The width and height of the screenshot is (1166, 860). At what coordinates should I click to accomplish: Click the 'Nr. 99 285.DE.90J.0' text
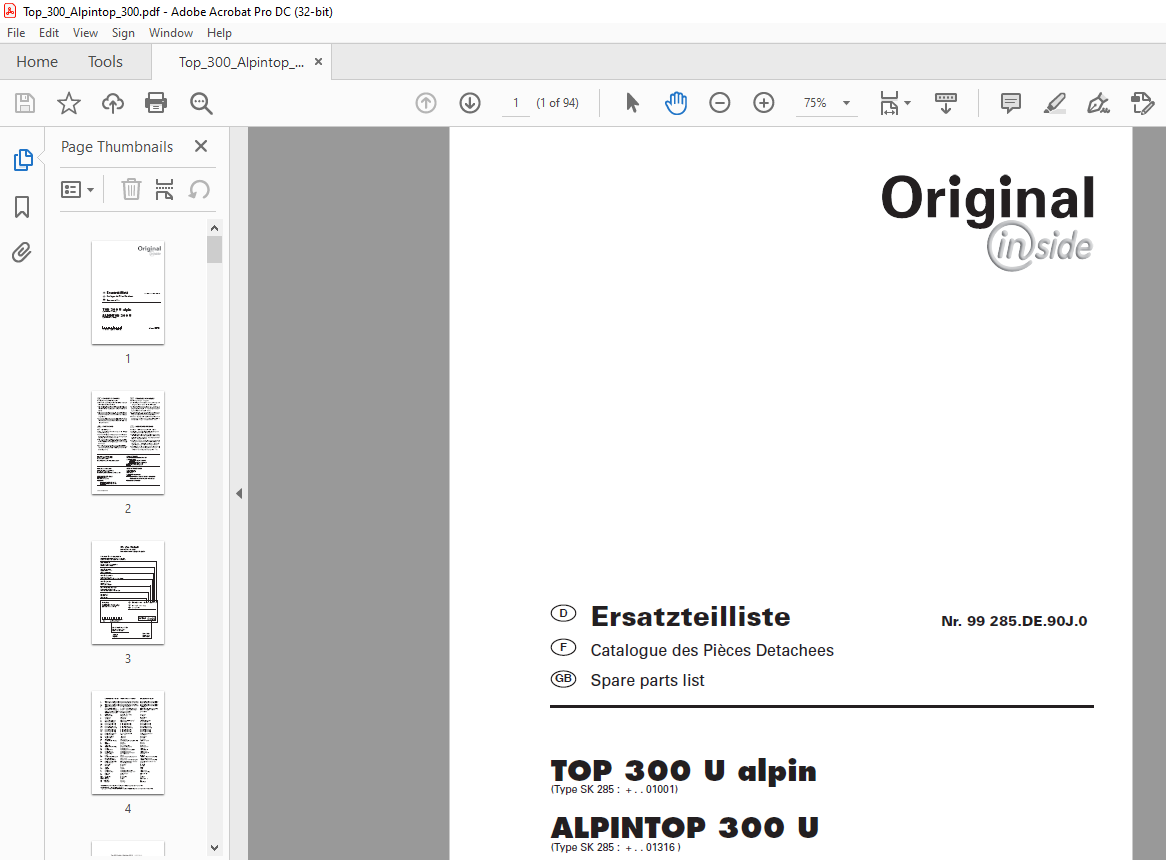pyautogui.click(x=1014, y=621)
